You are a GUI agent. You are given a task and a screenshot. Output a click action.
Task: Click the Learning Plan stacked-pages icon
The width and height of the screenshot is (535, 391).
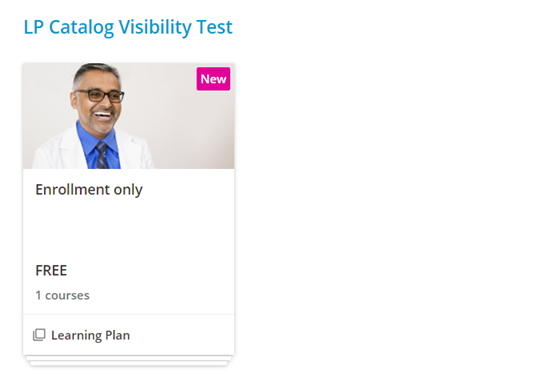(39, 335)
